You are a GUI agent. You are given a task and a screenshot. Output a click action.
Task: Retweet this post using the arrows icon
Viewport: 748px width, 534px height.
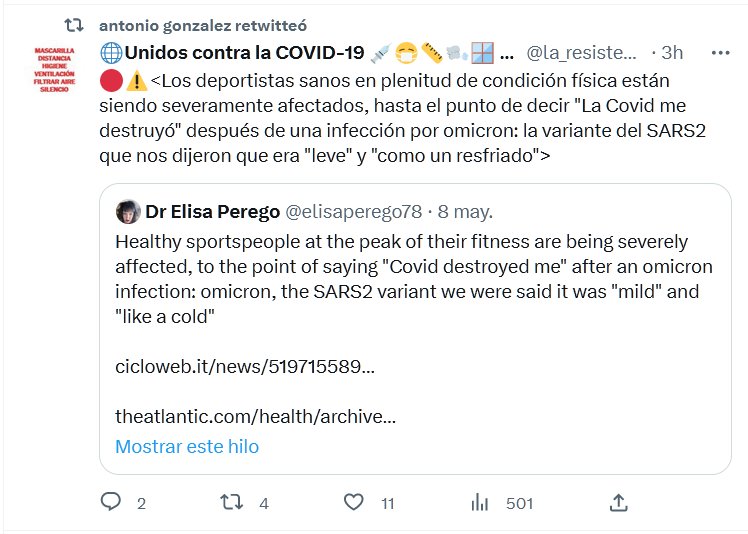pos(232,502)
